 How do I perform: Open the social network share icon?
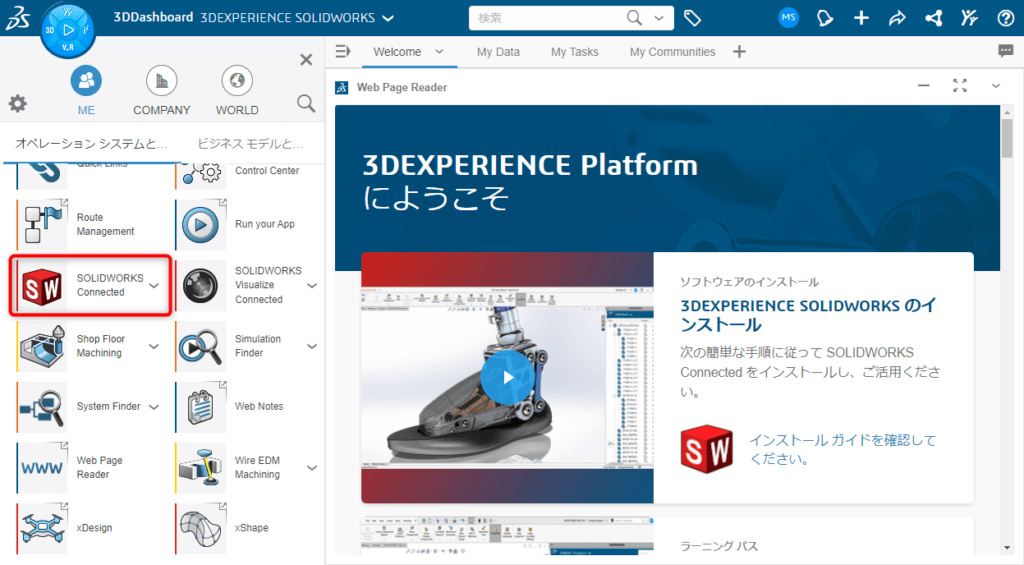[934, 18]
